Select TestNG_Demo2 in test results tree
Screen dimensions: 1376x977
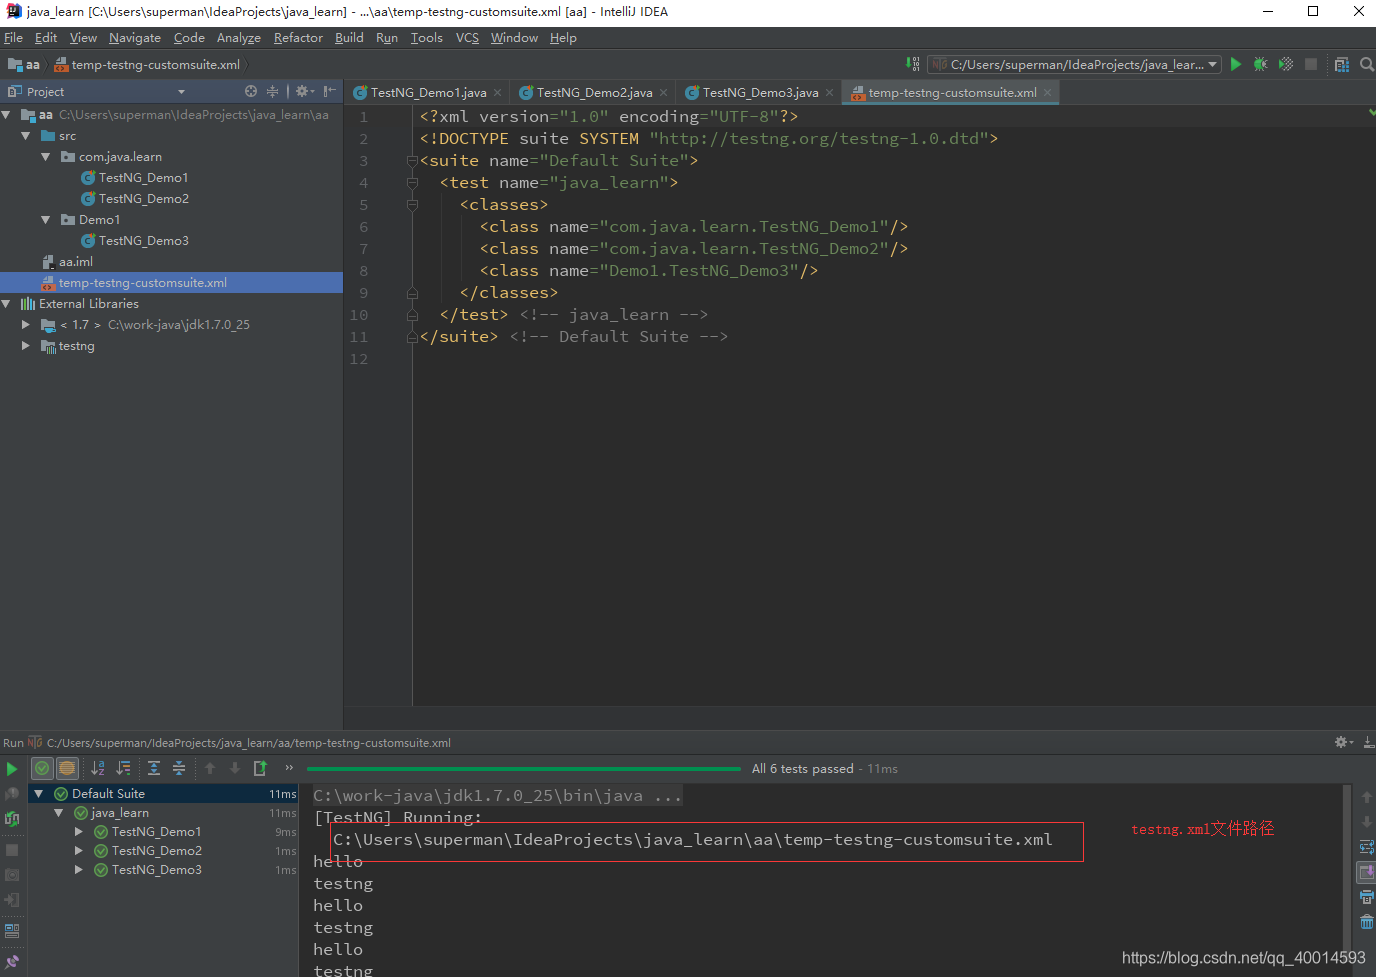(157, 851)
